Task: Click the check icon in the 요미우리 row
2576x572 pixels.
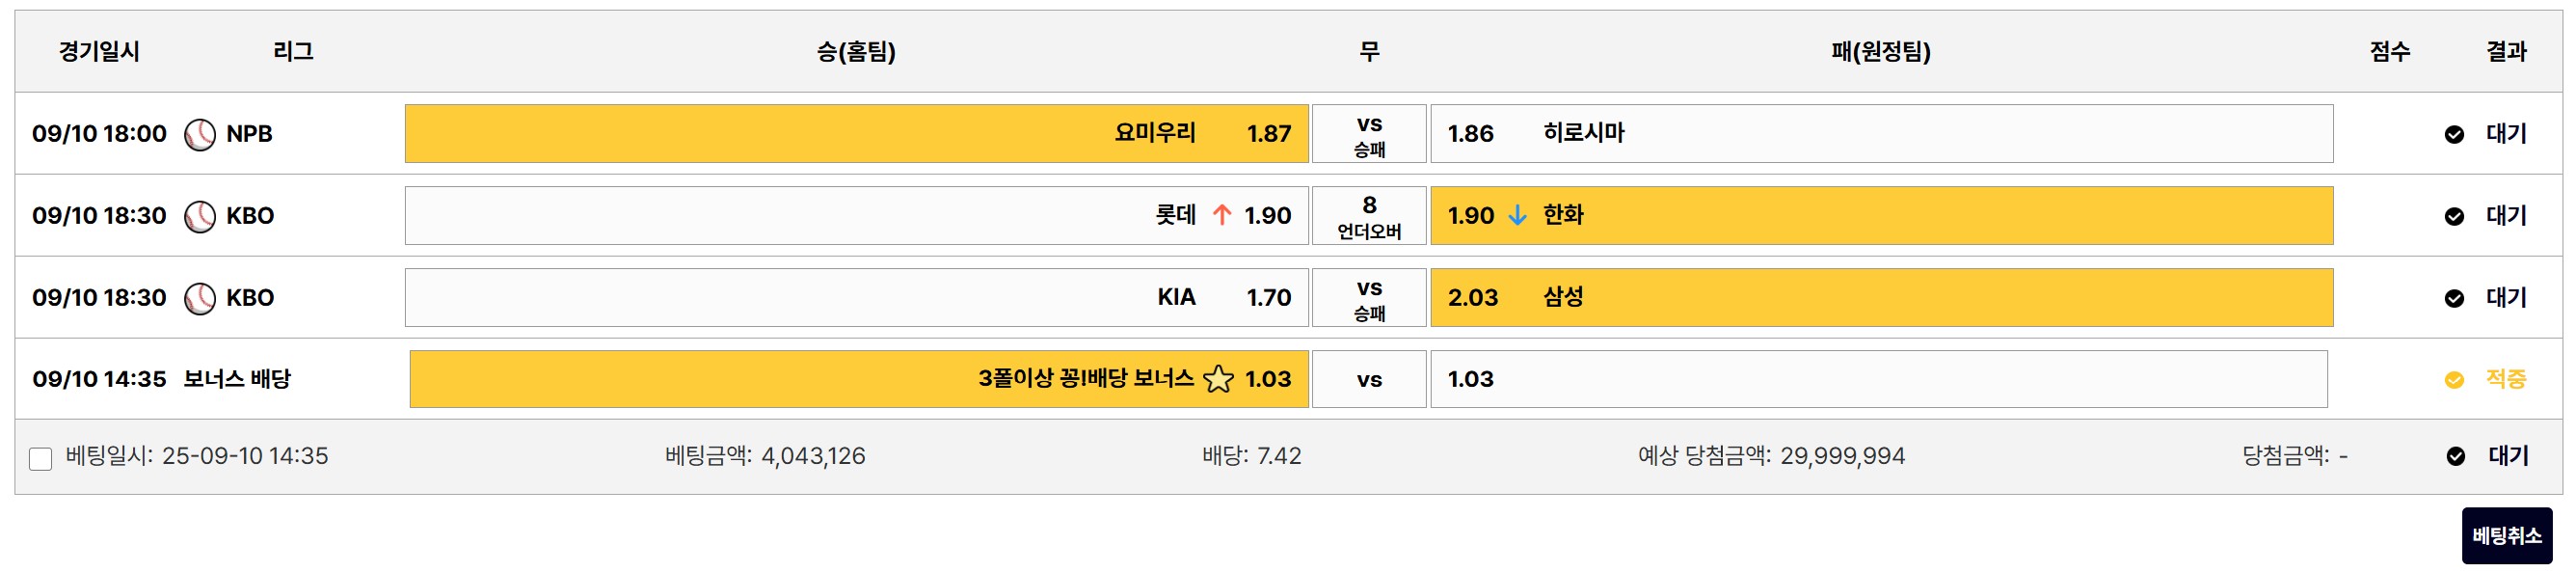Action: pos(2454,134)
